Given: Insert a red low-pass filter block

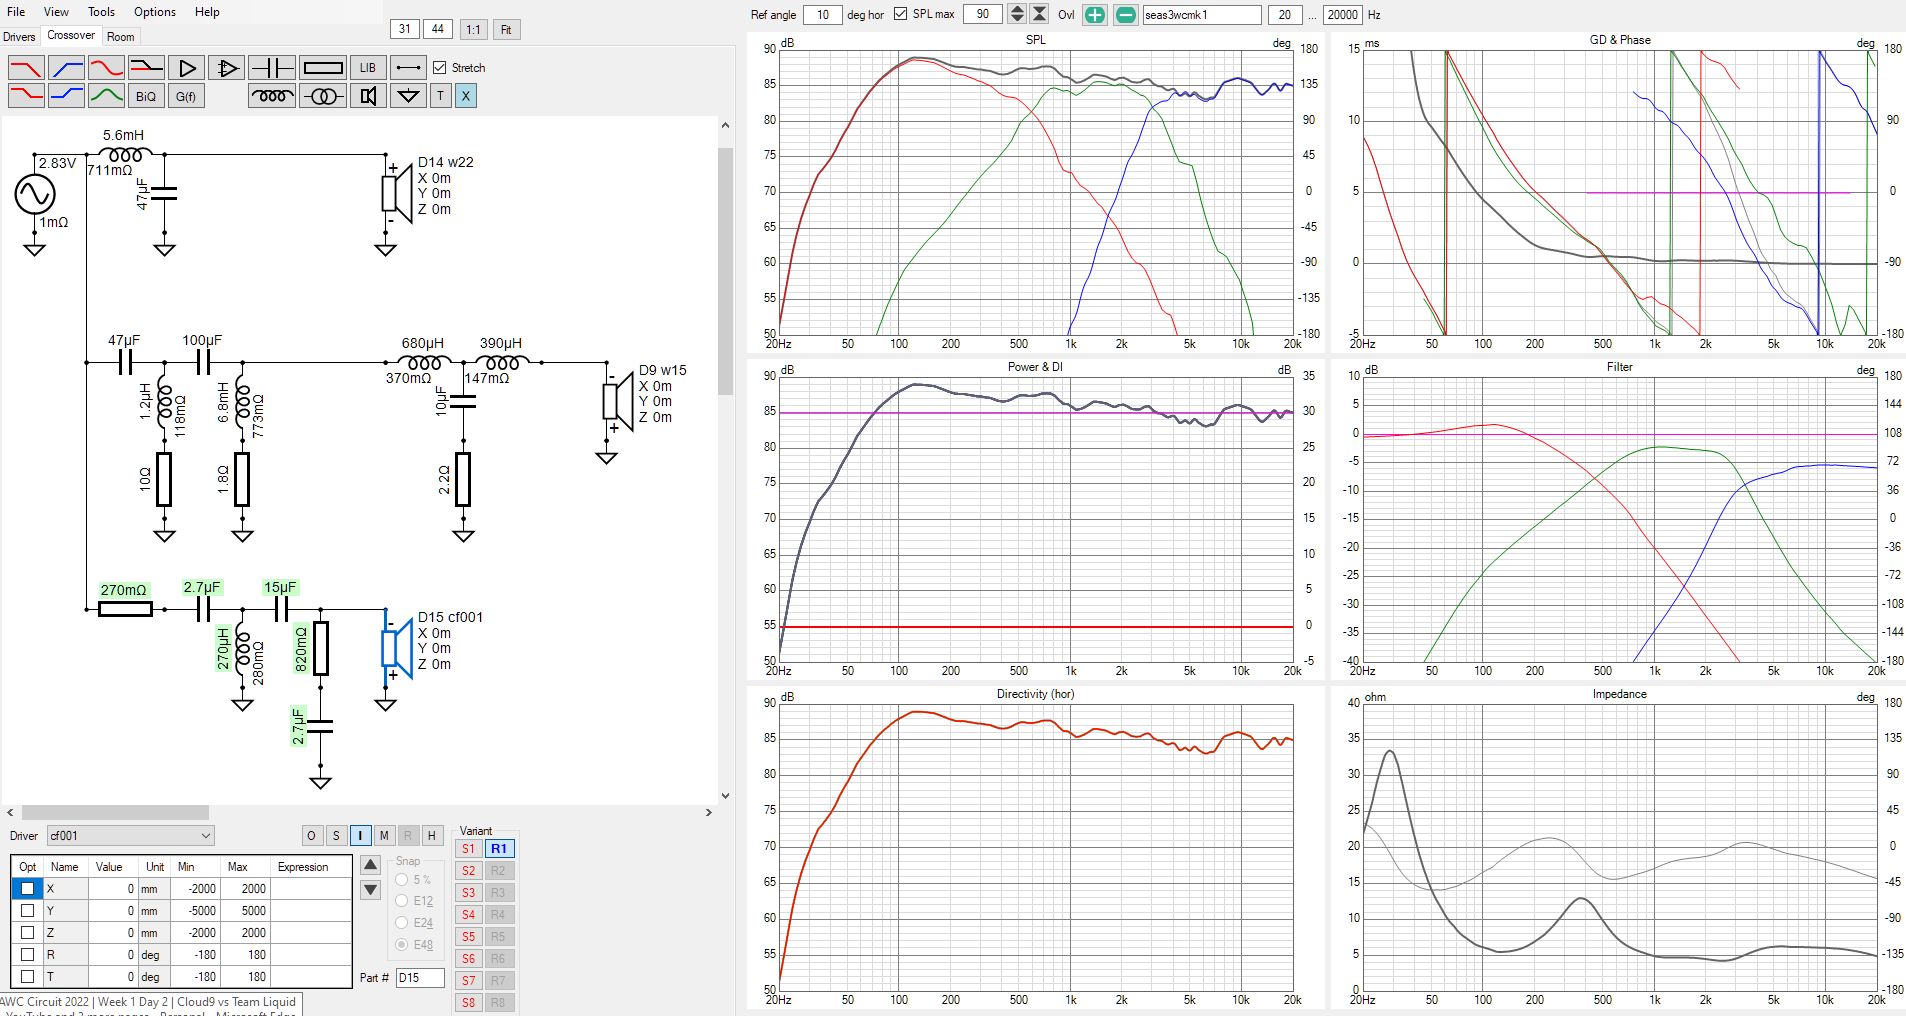Looking at the screenshot, I should pyautogui.click(x=26, y=68).
